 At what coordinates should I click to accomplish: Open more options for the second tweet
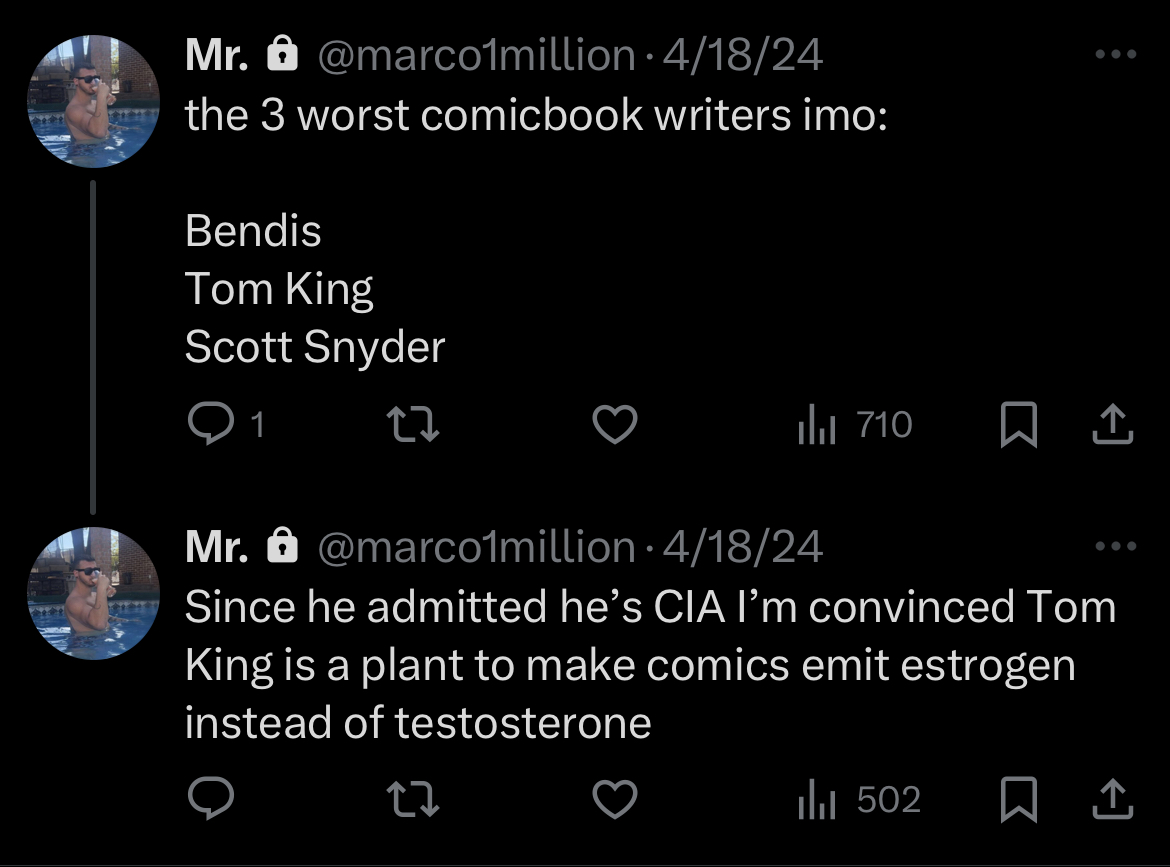[x=1116, y=546]
